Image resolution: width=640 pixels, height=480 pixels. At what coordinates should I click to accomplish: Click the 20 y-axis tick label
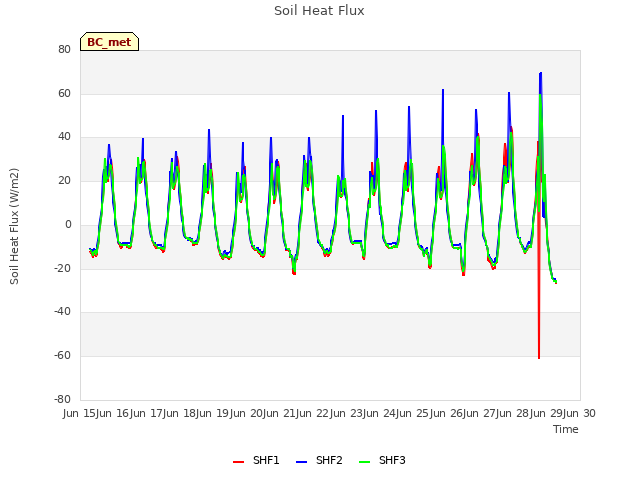[x=64, y=181]
